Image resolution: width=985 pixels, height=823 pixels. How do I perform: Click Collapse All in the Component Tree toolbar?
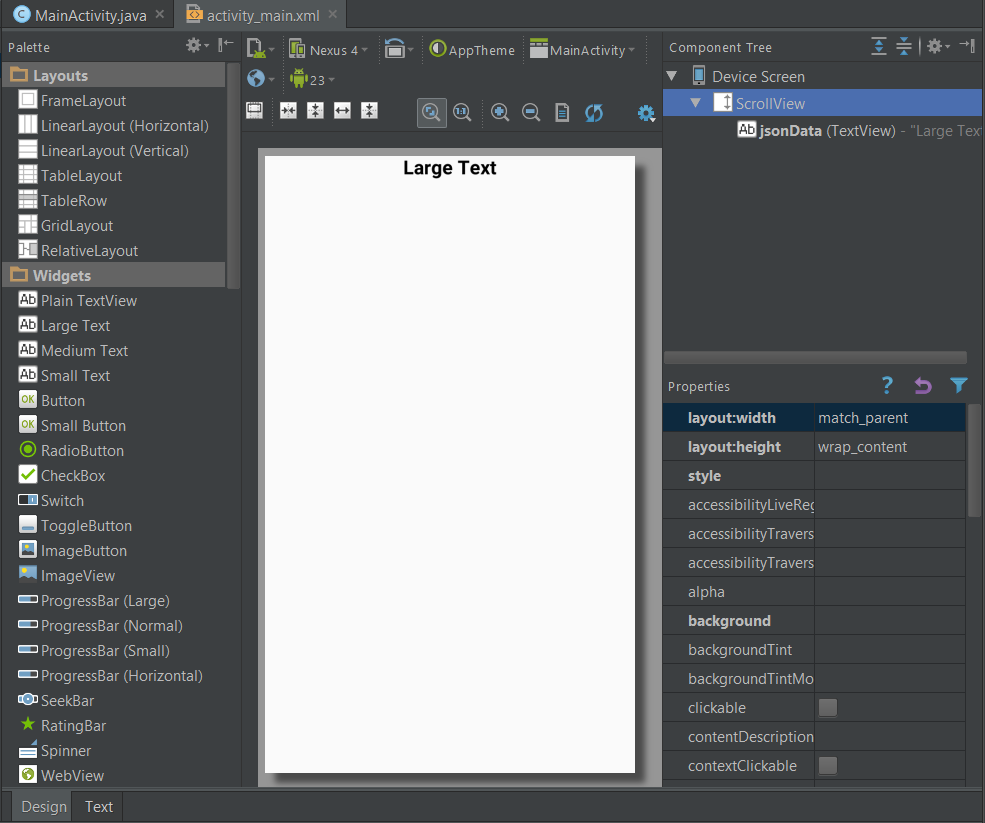(904, 47)
